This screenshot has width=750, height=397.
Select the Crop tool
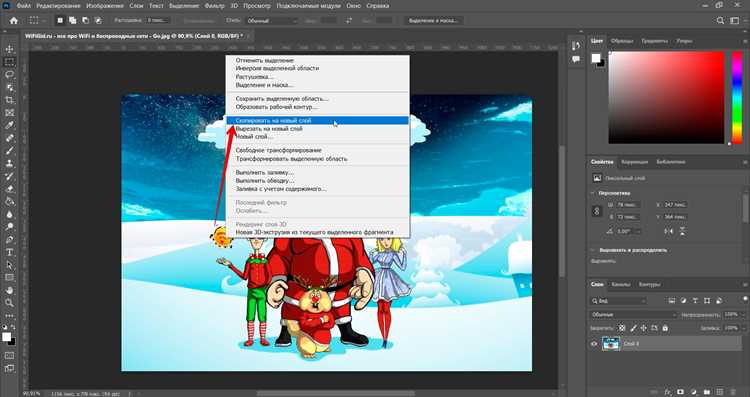point(10,100)
